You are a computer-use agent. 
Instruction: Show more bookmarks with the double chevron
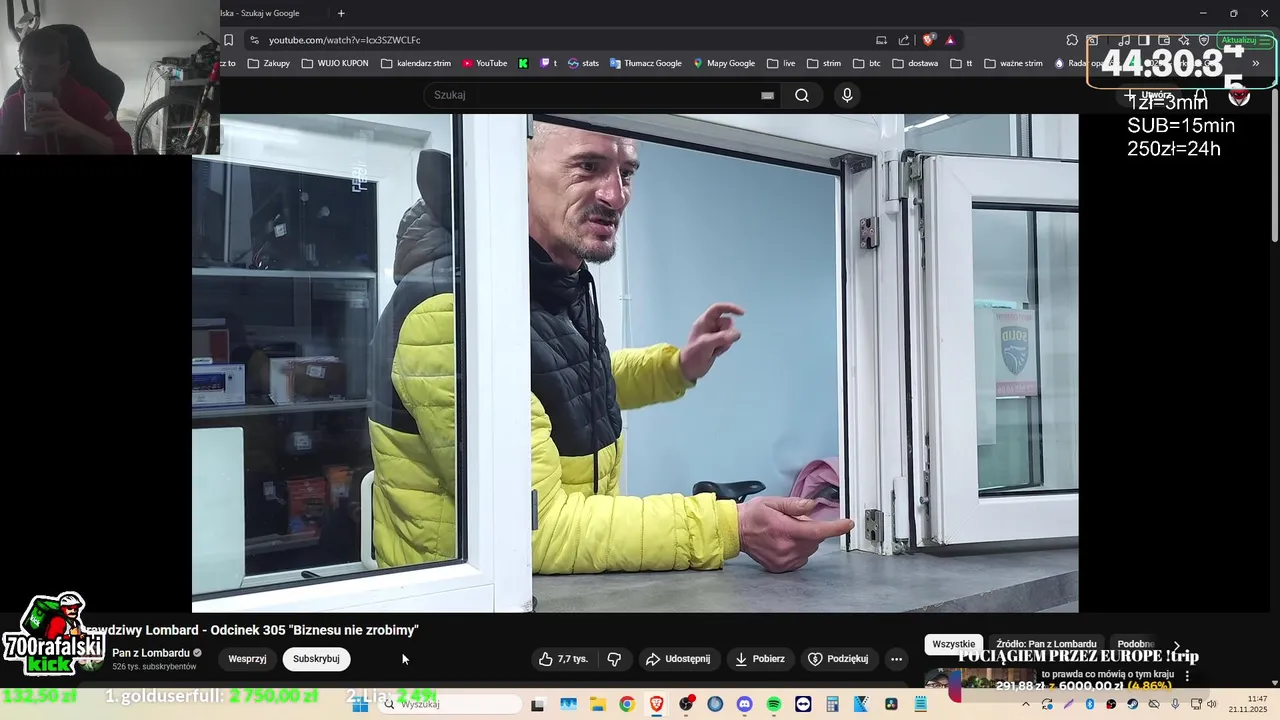[1256, 63]
